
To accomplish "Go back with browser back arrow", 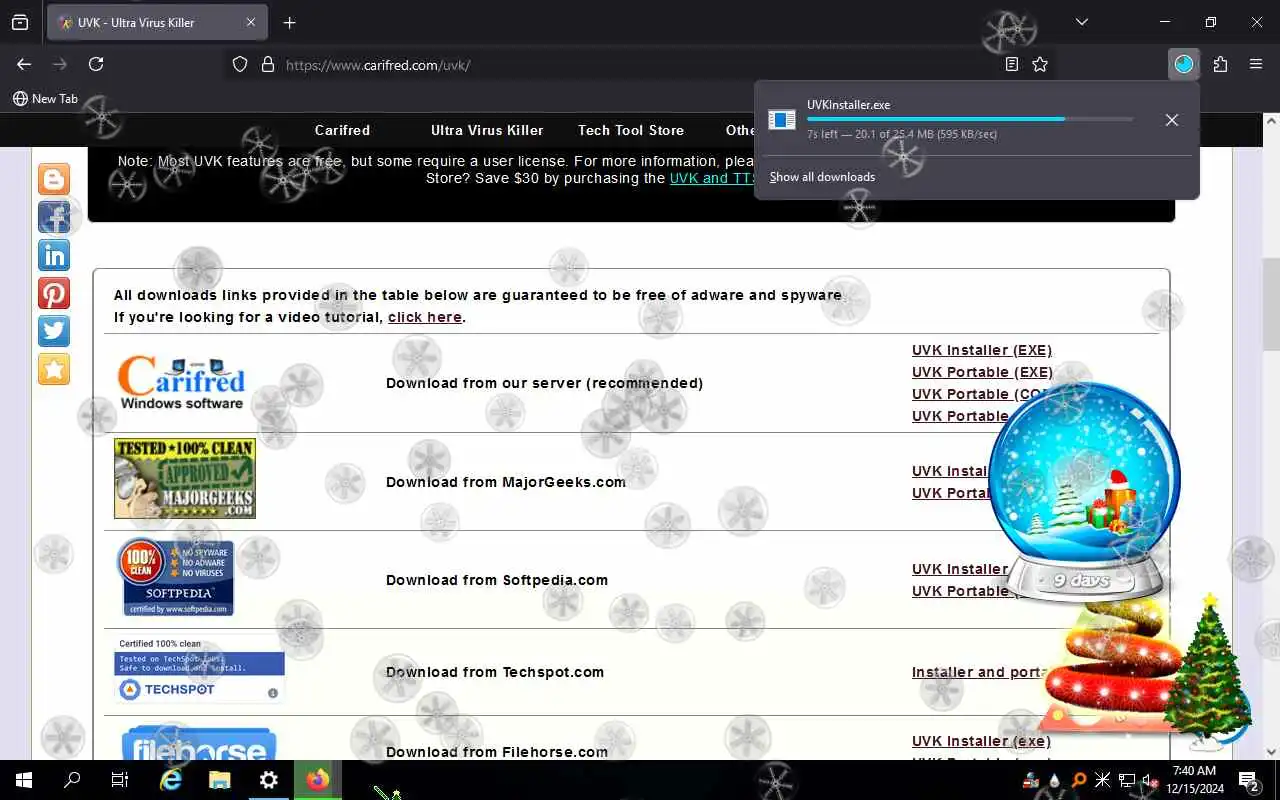I will click(x=24, y=64).
